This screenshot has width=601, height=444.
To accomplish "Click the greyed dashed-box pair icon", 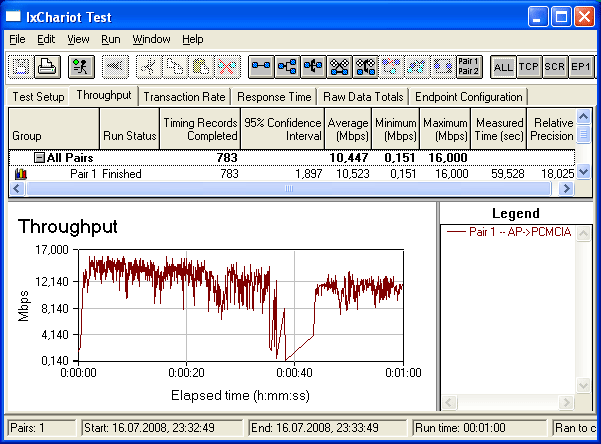I will (443, 67).
